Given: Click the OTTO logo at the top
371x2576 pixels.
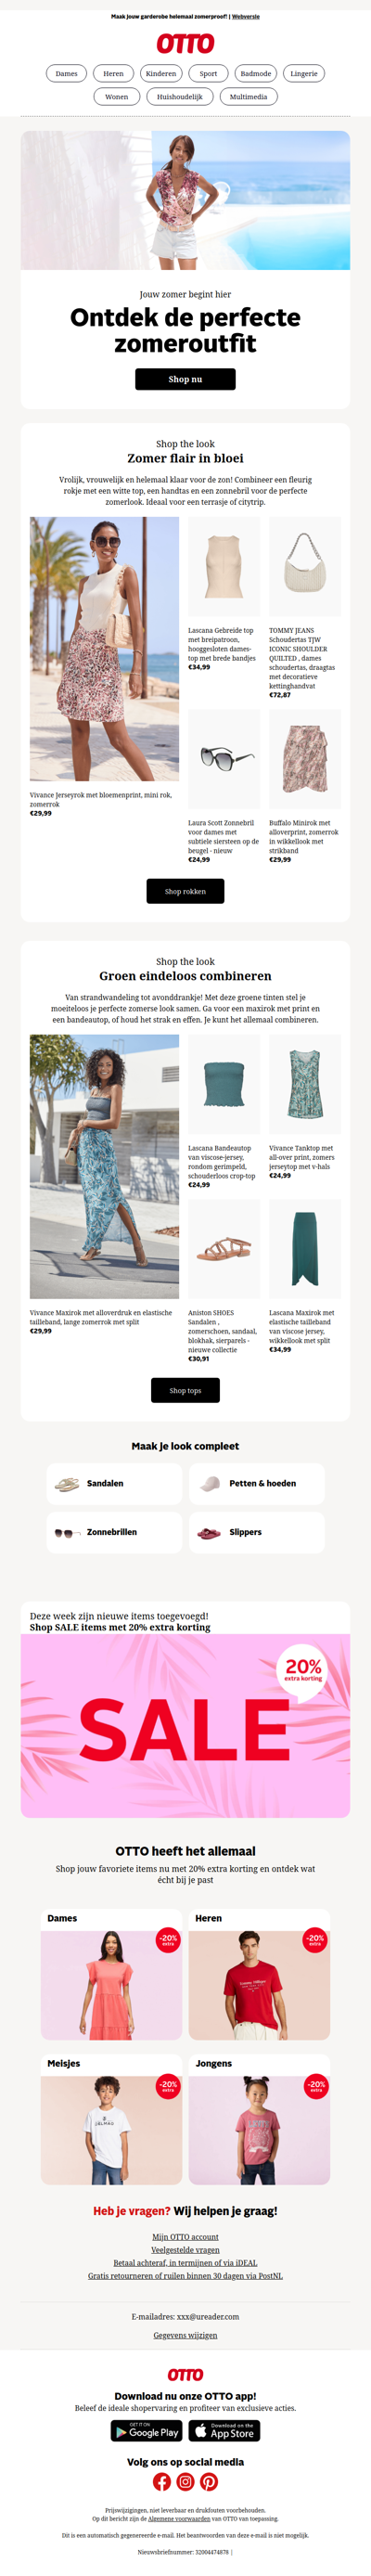Looking at the screenshot, I should [x=185, y=43].
